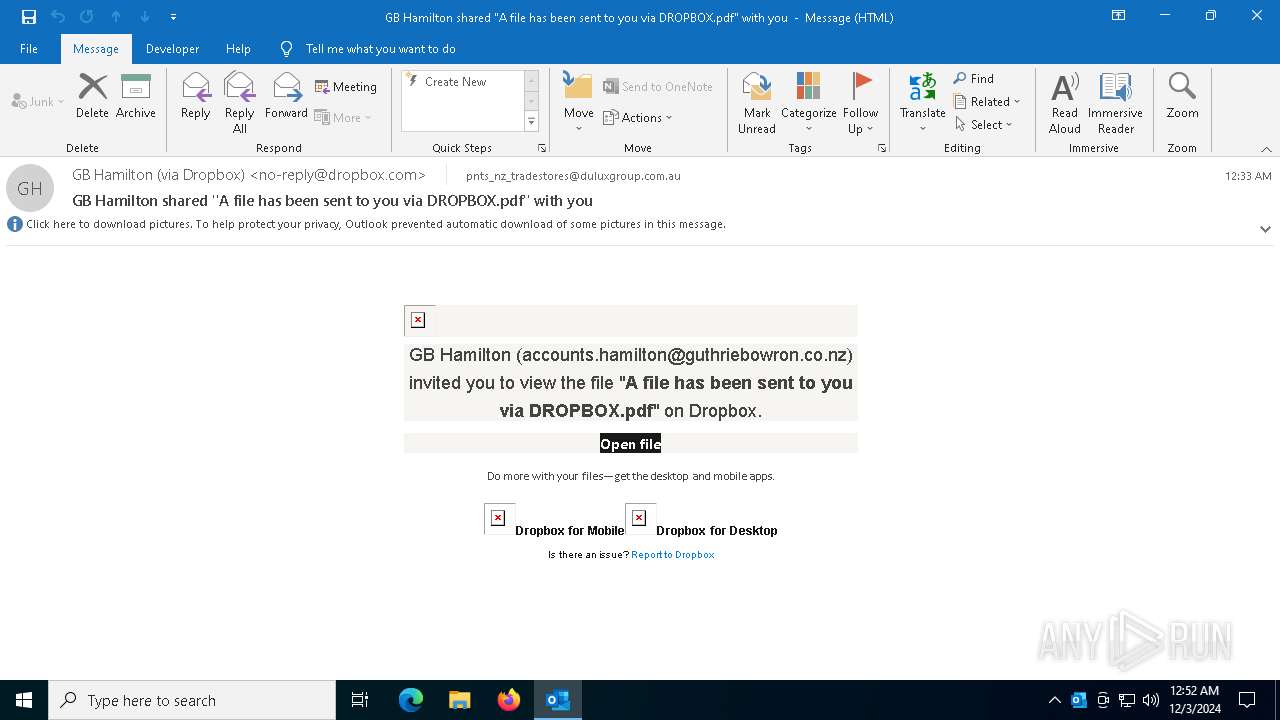
Task: Click the Dropbox for Mobile link
Action: (x=569, y=531)
